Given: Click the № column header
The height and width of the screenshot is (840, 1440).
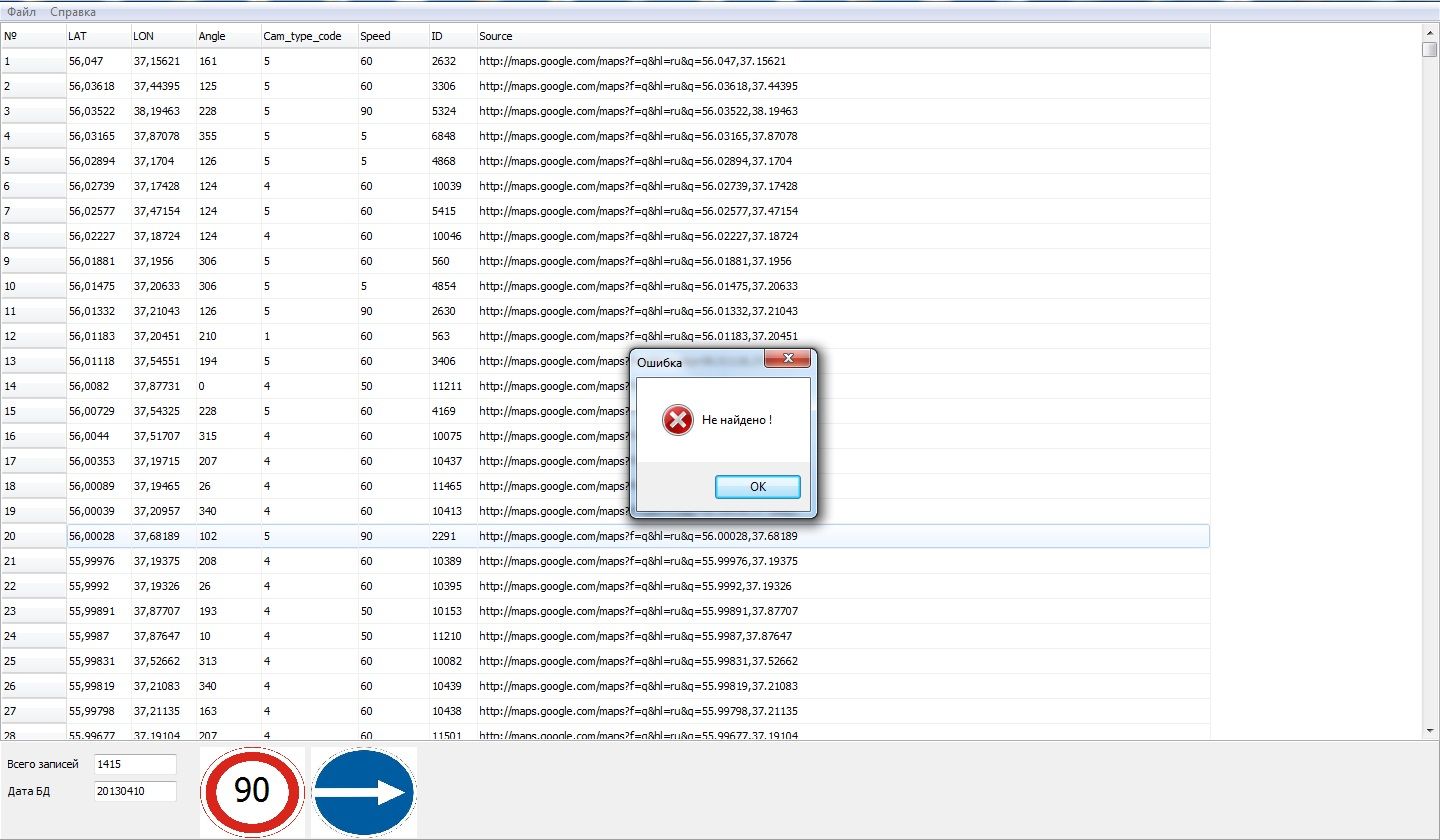Looking at the screenshot, I should pos(33,36).
